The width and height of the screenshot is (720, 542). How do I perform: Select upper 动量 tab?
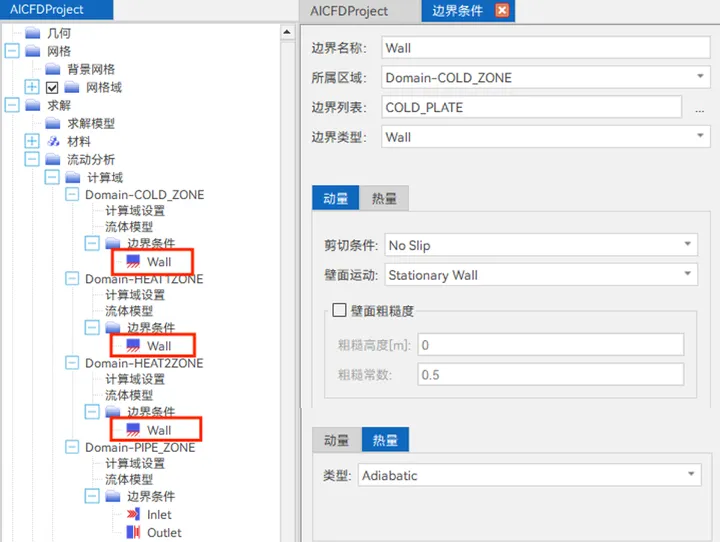[336, 198]
